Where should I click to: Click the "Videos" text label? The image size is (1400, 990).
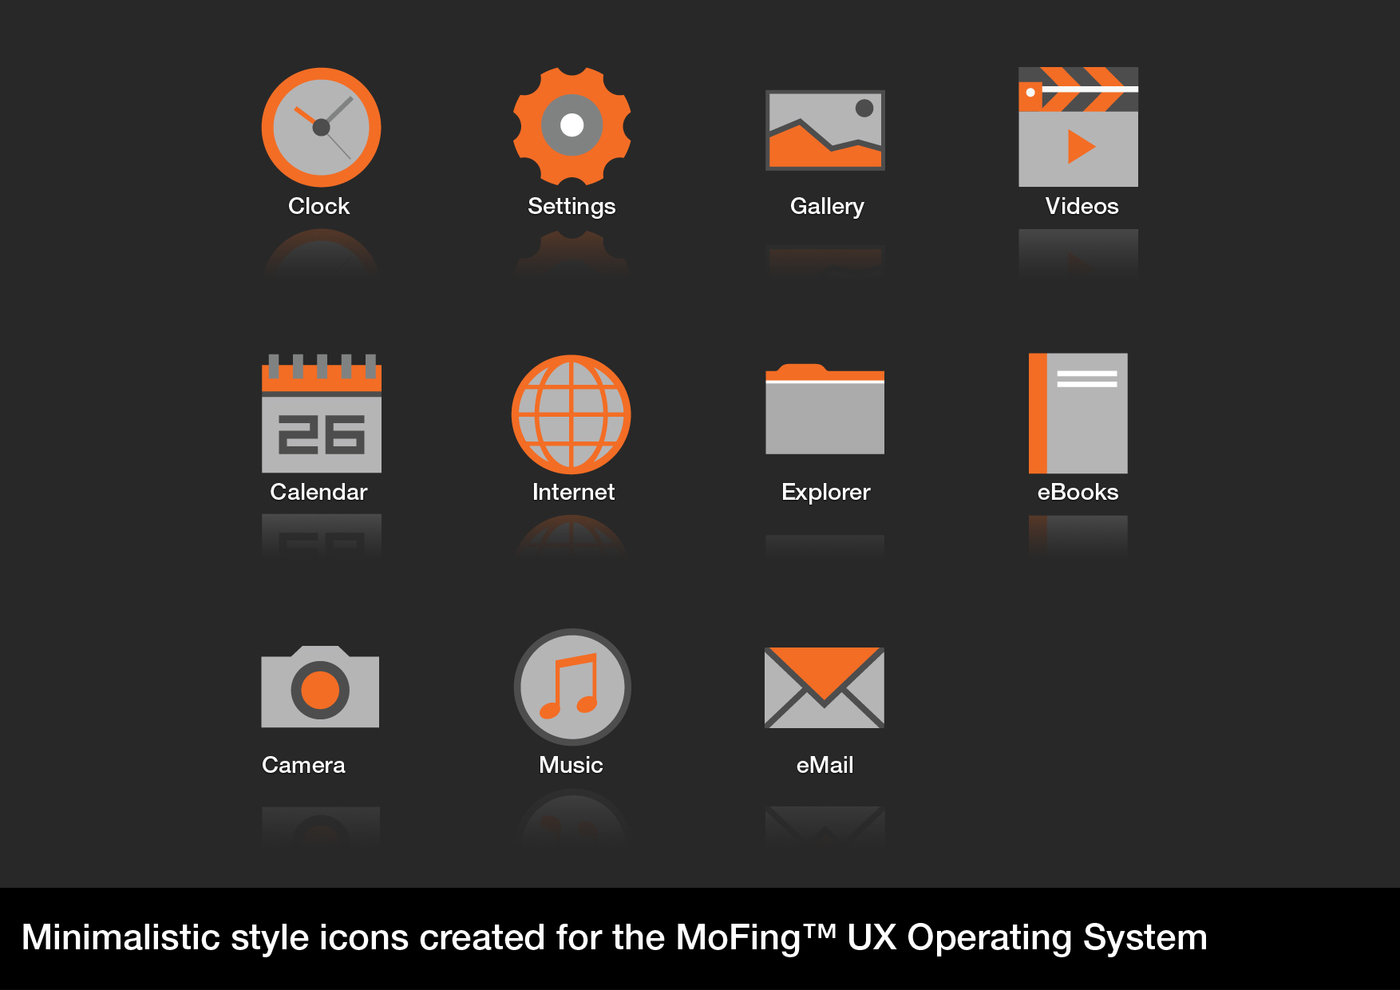tap(1081, 206)
